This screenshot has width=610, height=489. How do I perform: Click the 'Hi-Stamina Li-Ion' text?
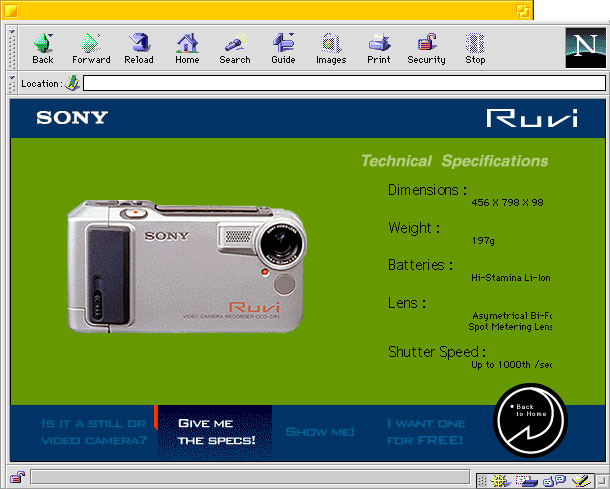tap(511, 278)
